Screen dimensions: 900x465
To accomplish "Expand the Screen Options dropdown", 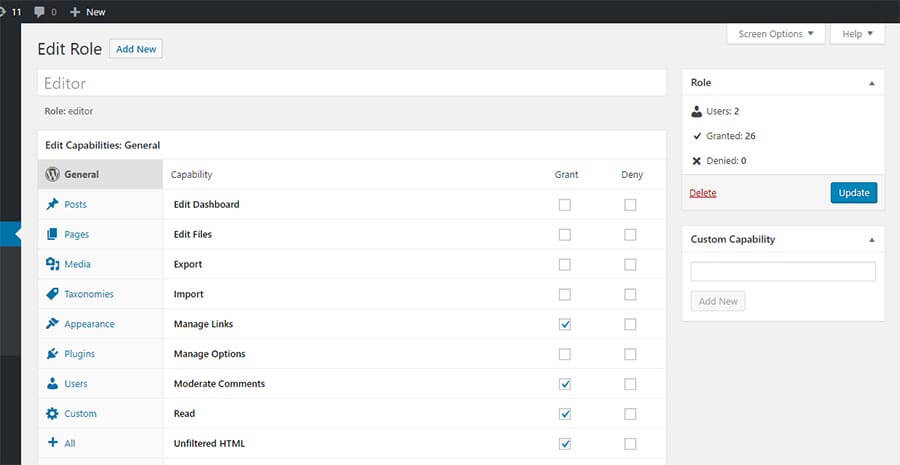I will click(776, 34).
